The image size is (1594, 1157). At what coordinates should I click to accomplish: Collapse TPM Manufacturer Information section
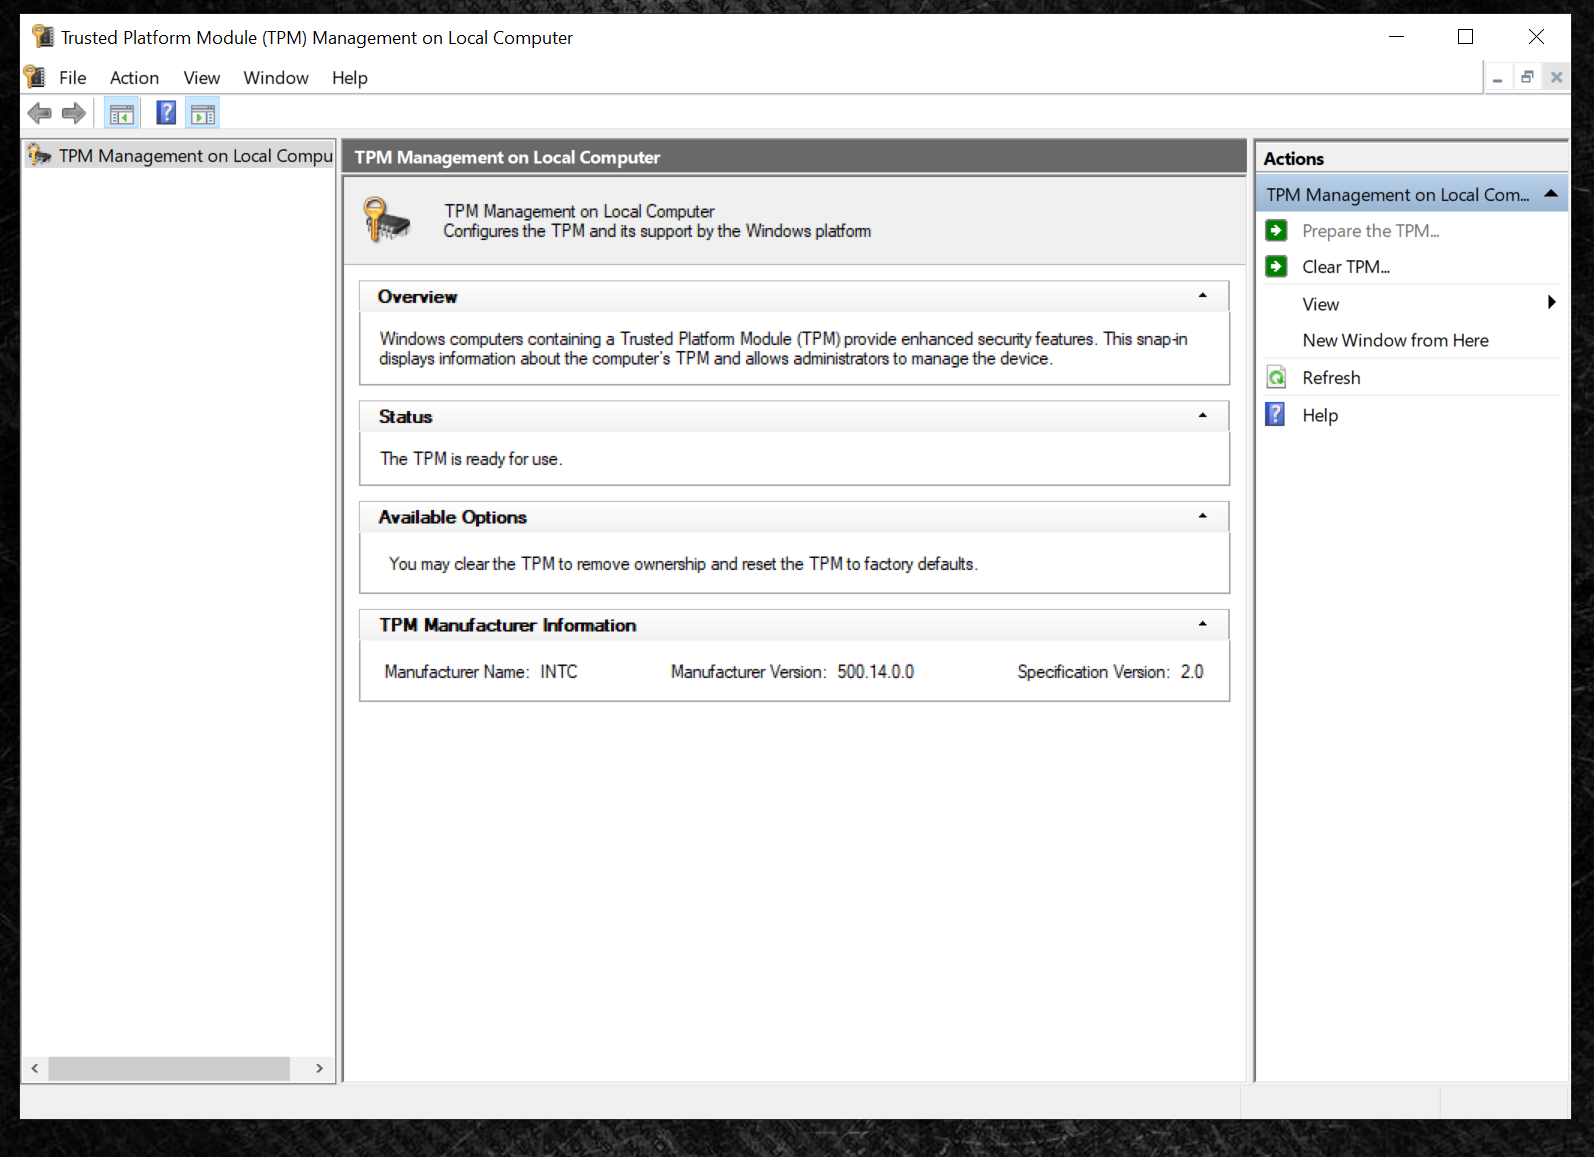[x=1202, y=625]
